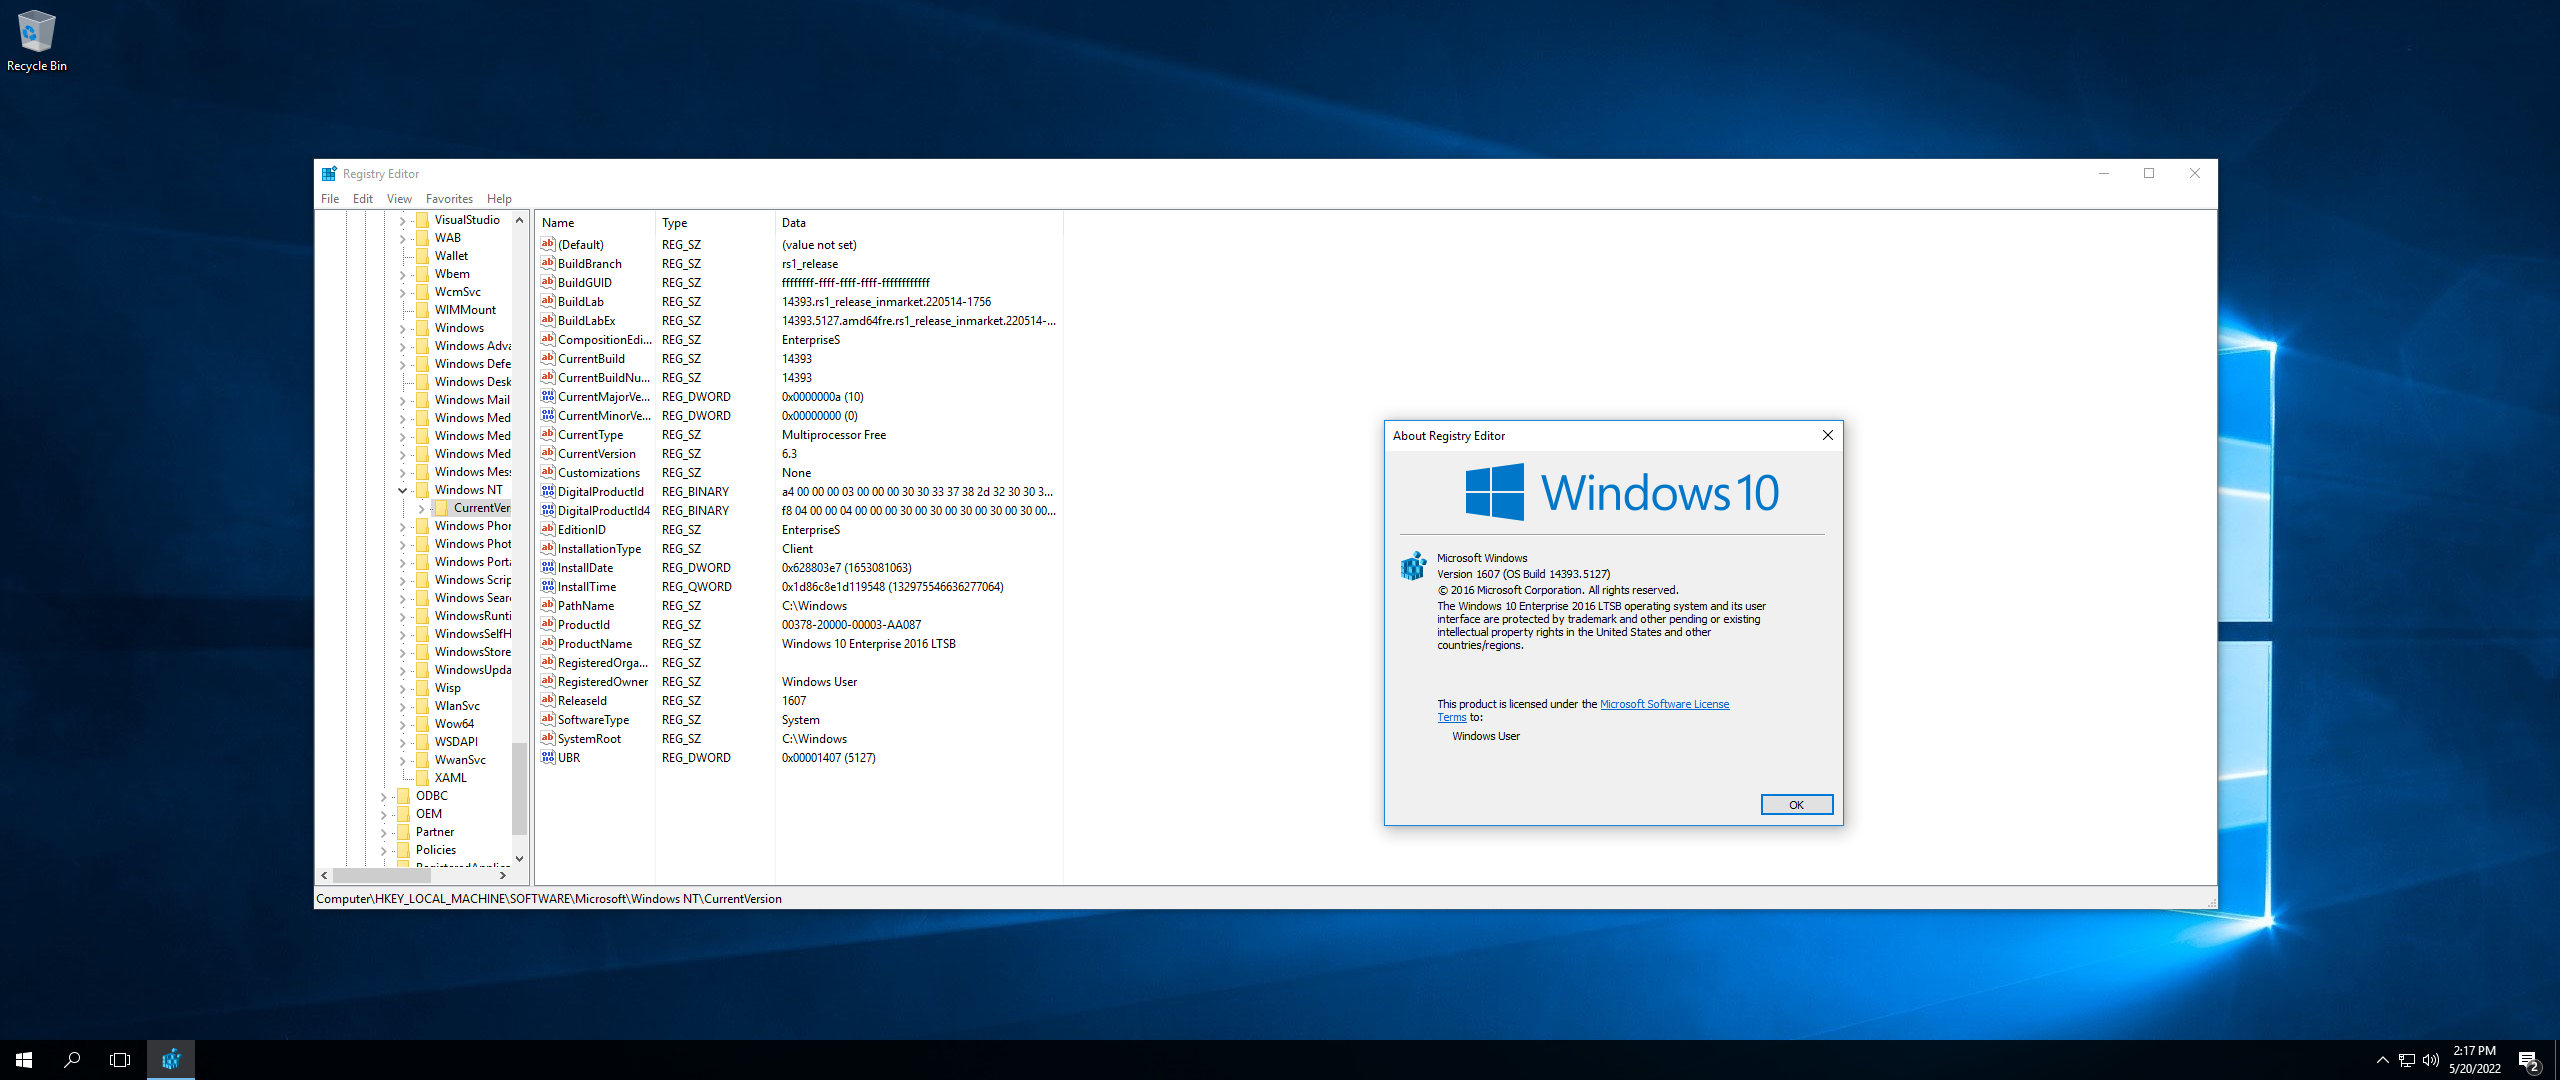Click the Windows NT folder icon
The height and width of the screenshot is (1080, 2560).
click(423, 490)
